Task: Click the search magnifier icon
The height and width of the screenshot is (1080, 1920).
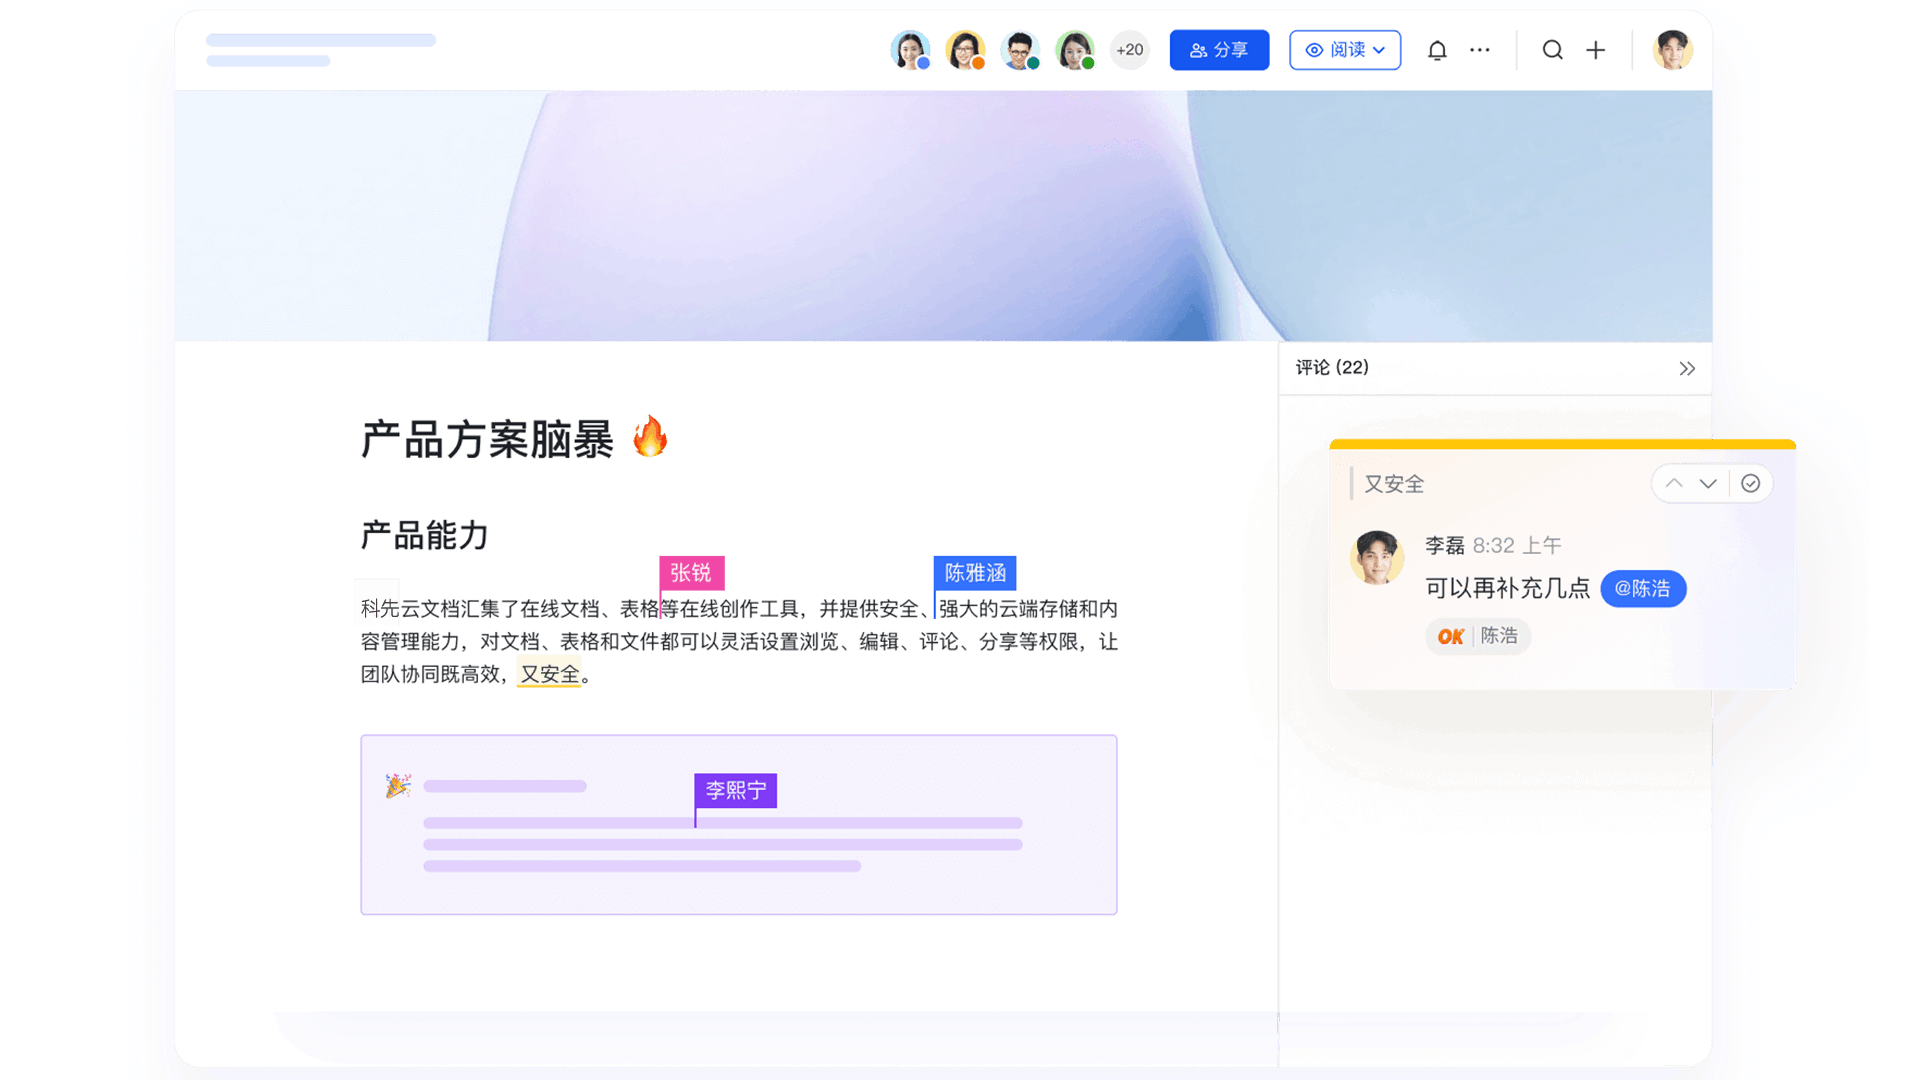Action: 1552,50
